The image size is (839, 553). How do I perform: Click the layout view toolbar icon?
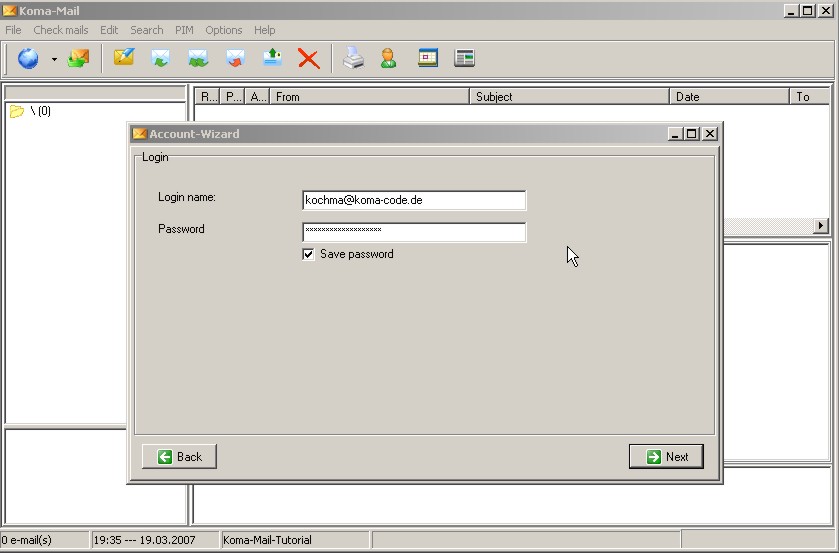click(x=464, y=58)
